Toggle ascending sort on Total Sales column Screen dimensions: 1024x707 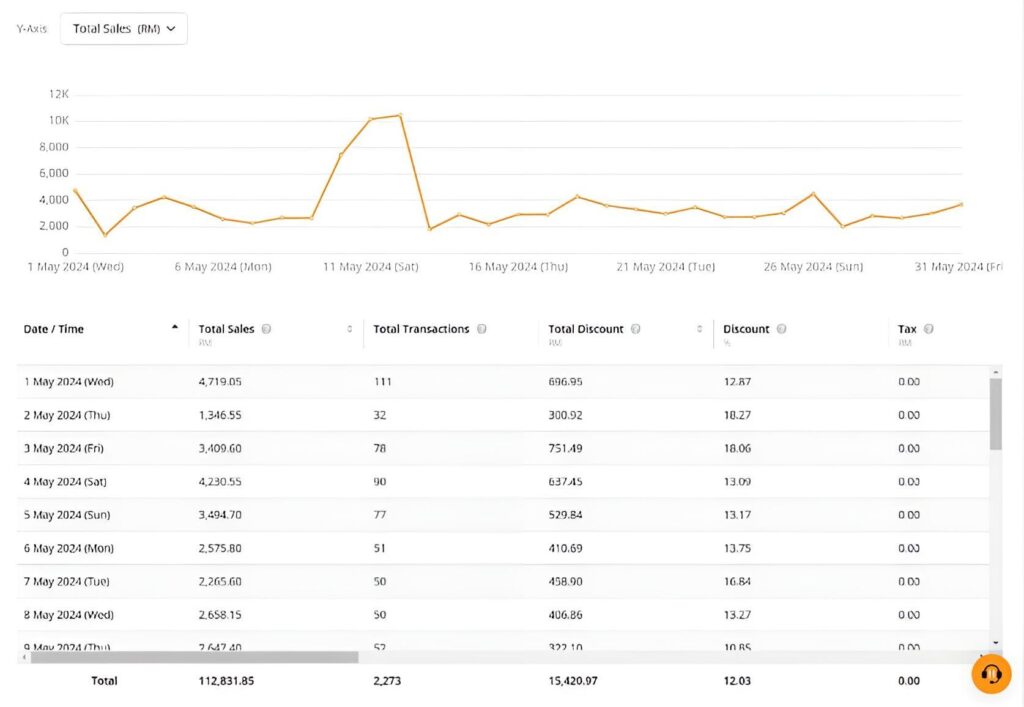pyautogui.click(x=348, y=328)
